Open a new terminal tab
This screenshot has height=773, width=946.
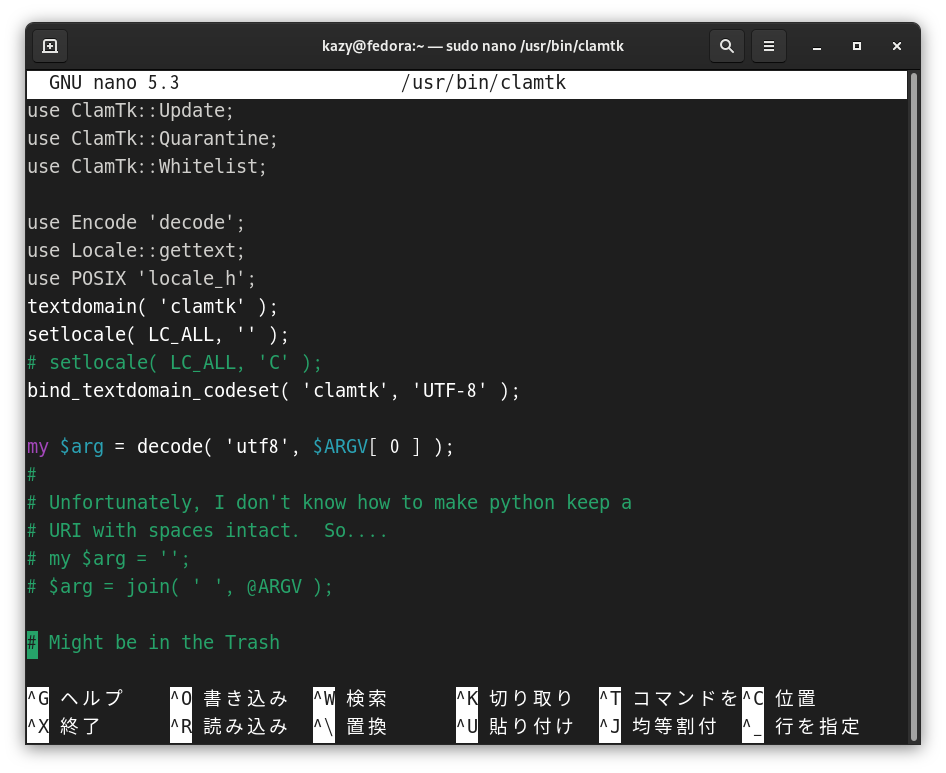pos(50,46)
